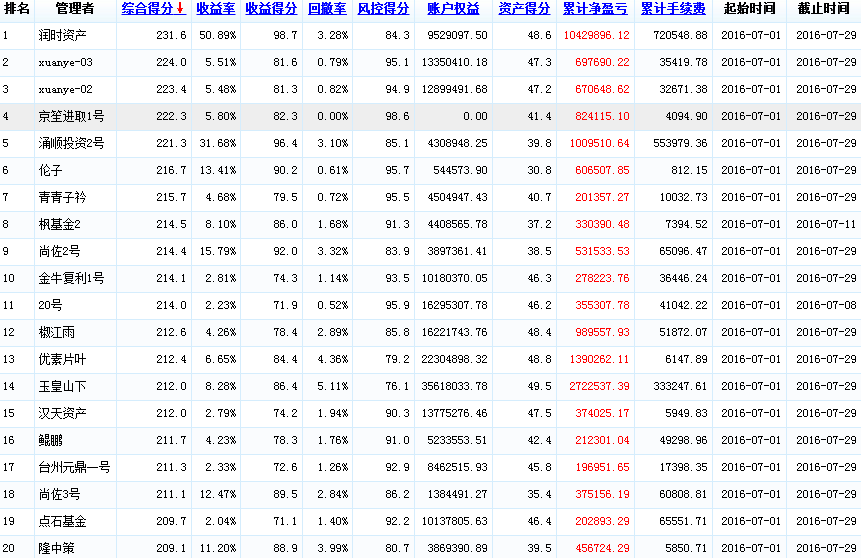Sort by 账户权益 column header
861x558 pixels.
454,9
